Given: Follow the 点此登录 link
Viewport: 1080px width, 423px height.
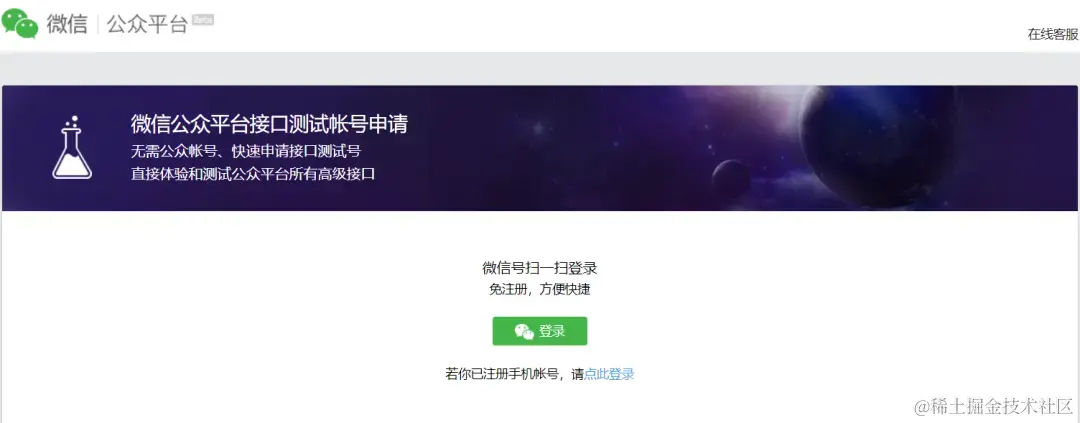Looking at the screenshot, I should coord(609,374).
